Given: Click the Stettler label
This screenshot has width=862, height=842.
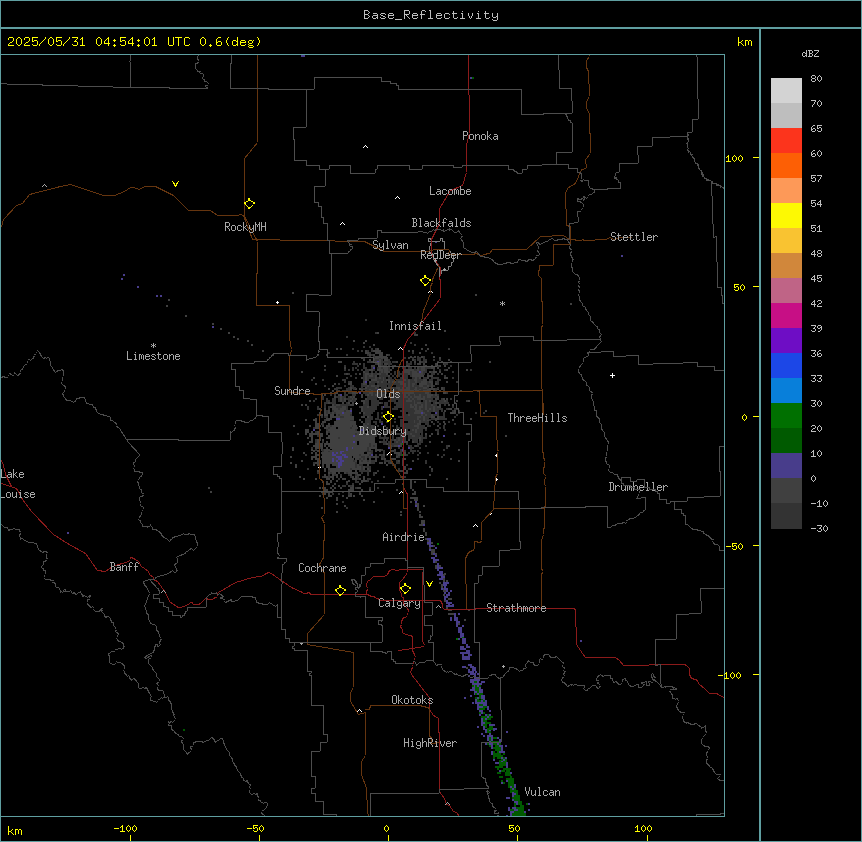Looking at the screenshot, I should [x=634, y=237].
